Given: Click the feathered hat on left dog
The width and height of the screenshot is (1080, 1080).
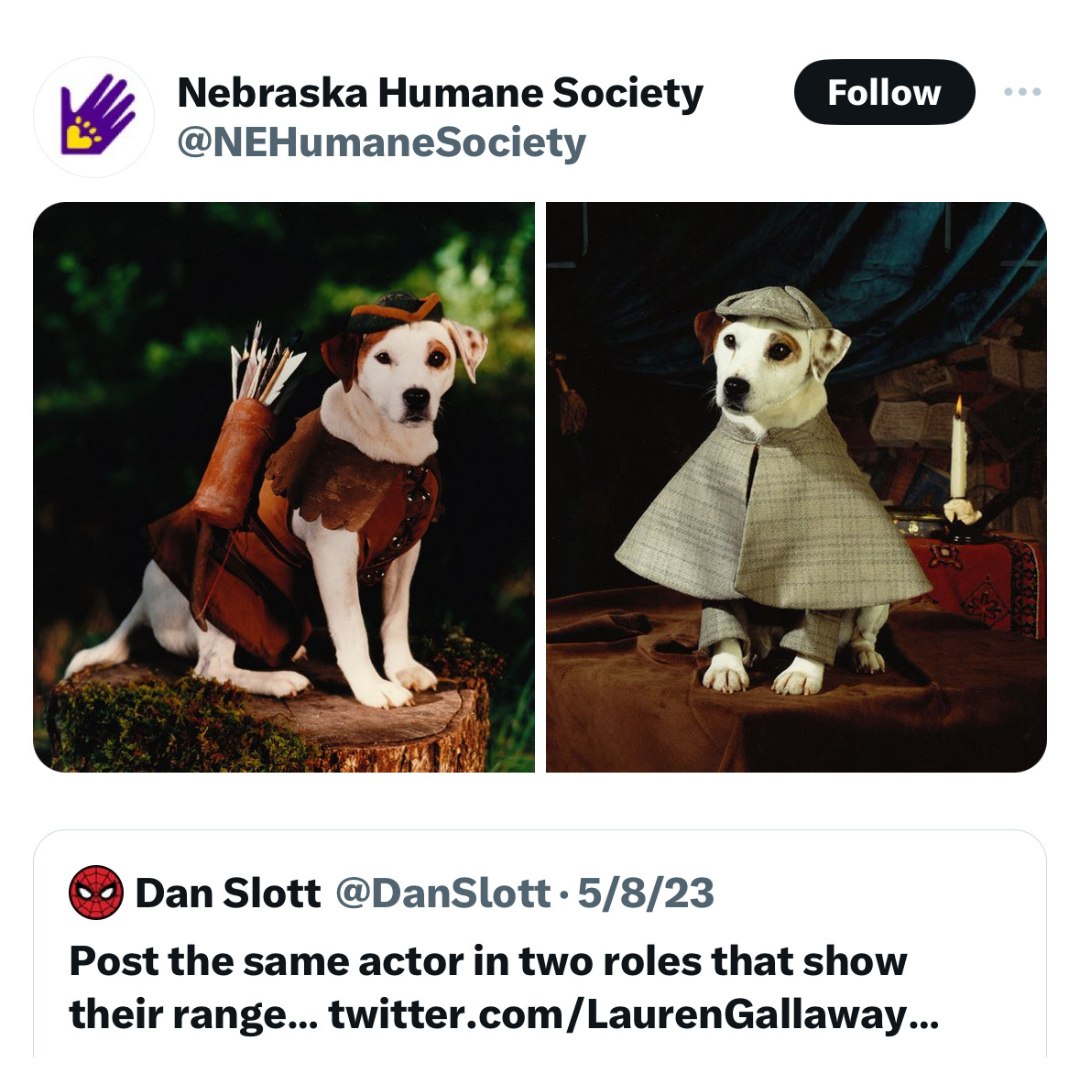Looking at the screenshot, I should pyautogui.click(x=394, y=311).
